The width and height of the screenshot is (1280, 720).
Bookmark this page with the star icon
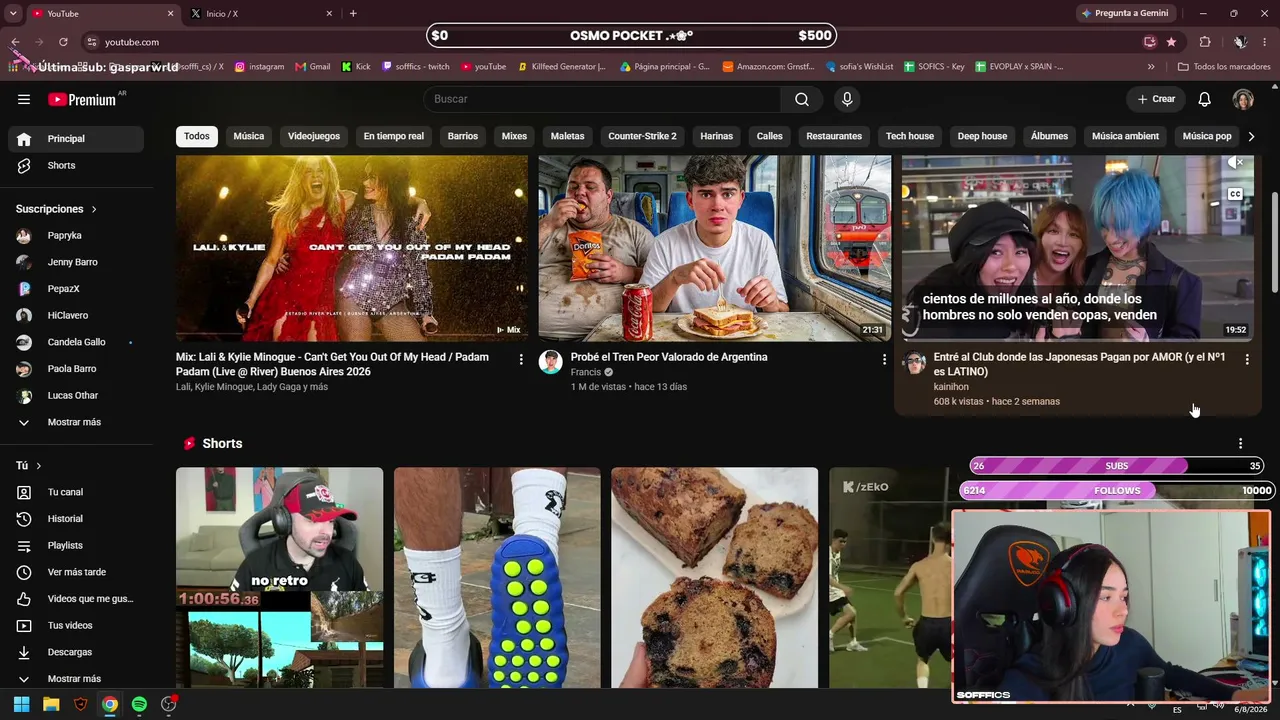(x=1171, y=42)
